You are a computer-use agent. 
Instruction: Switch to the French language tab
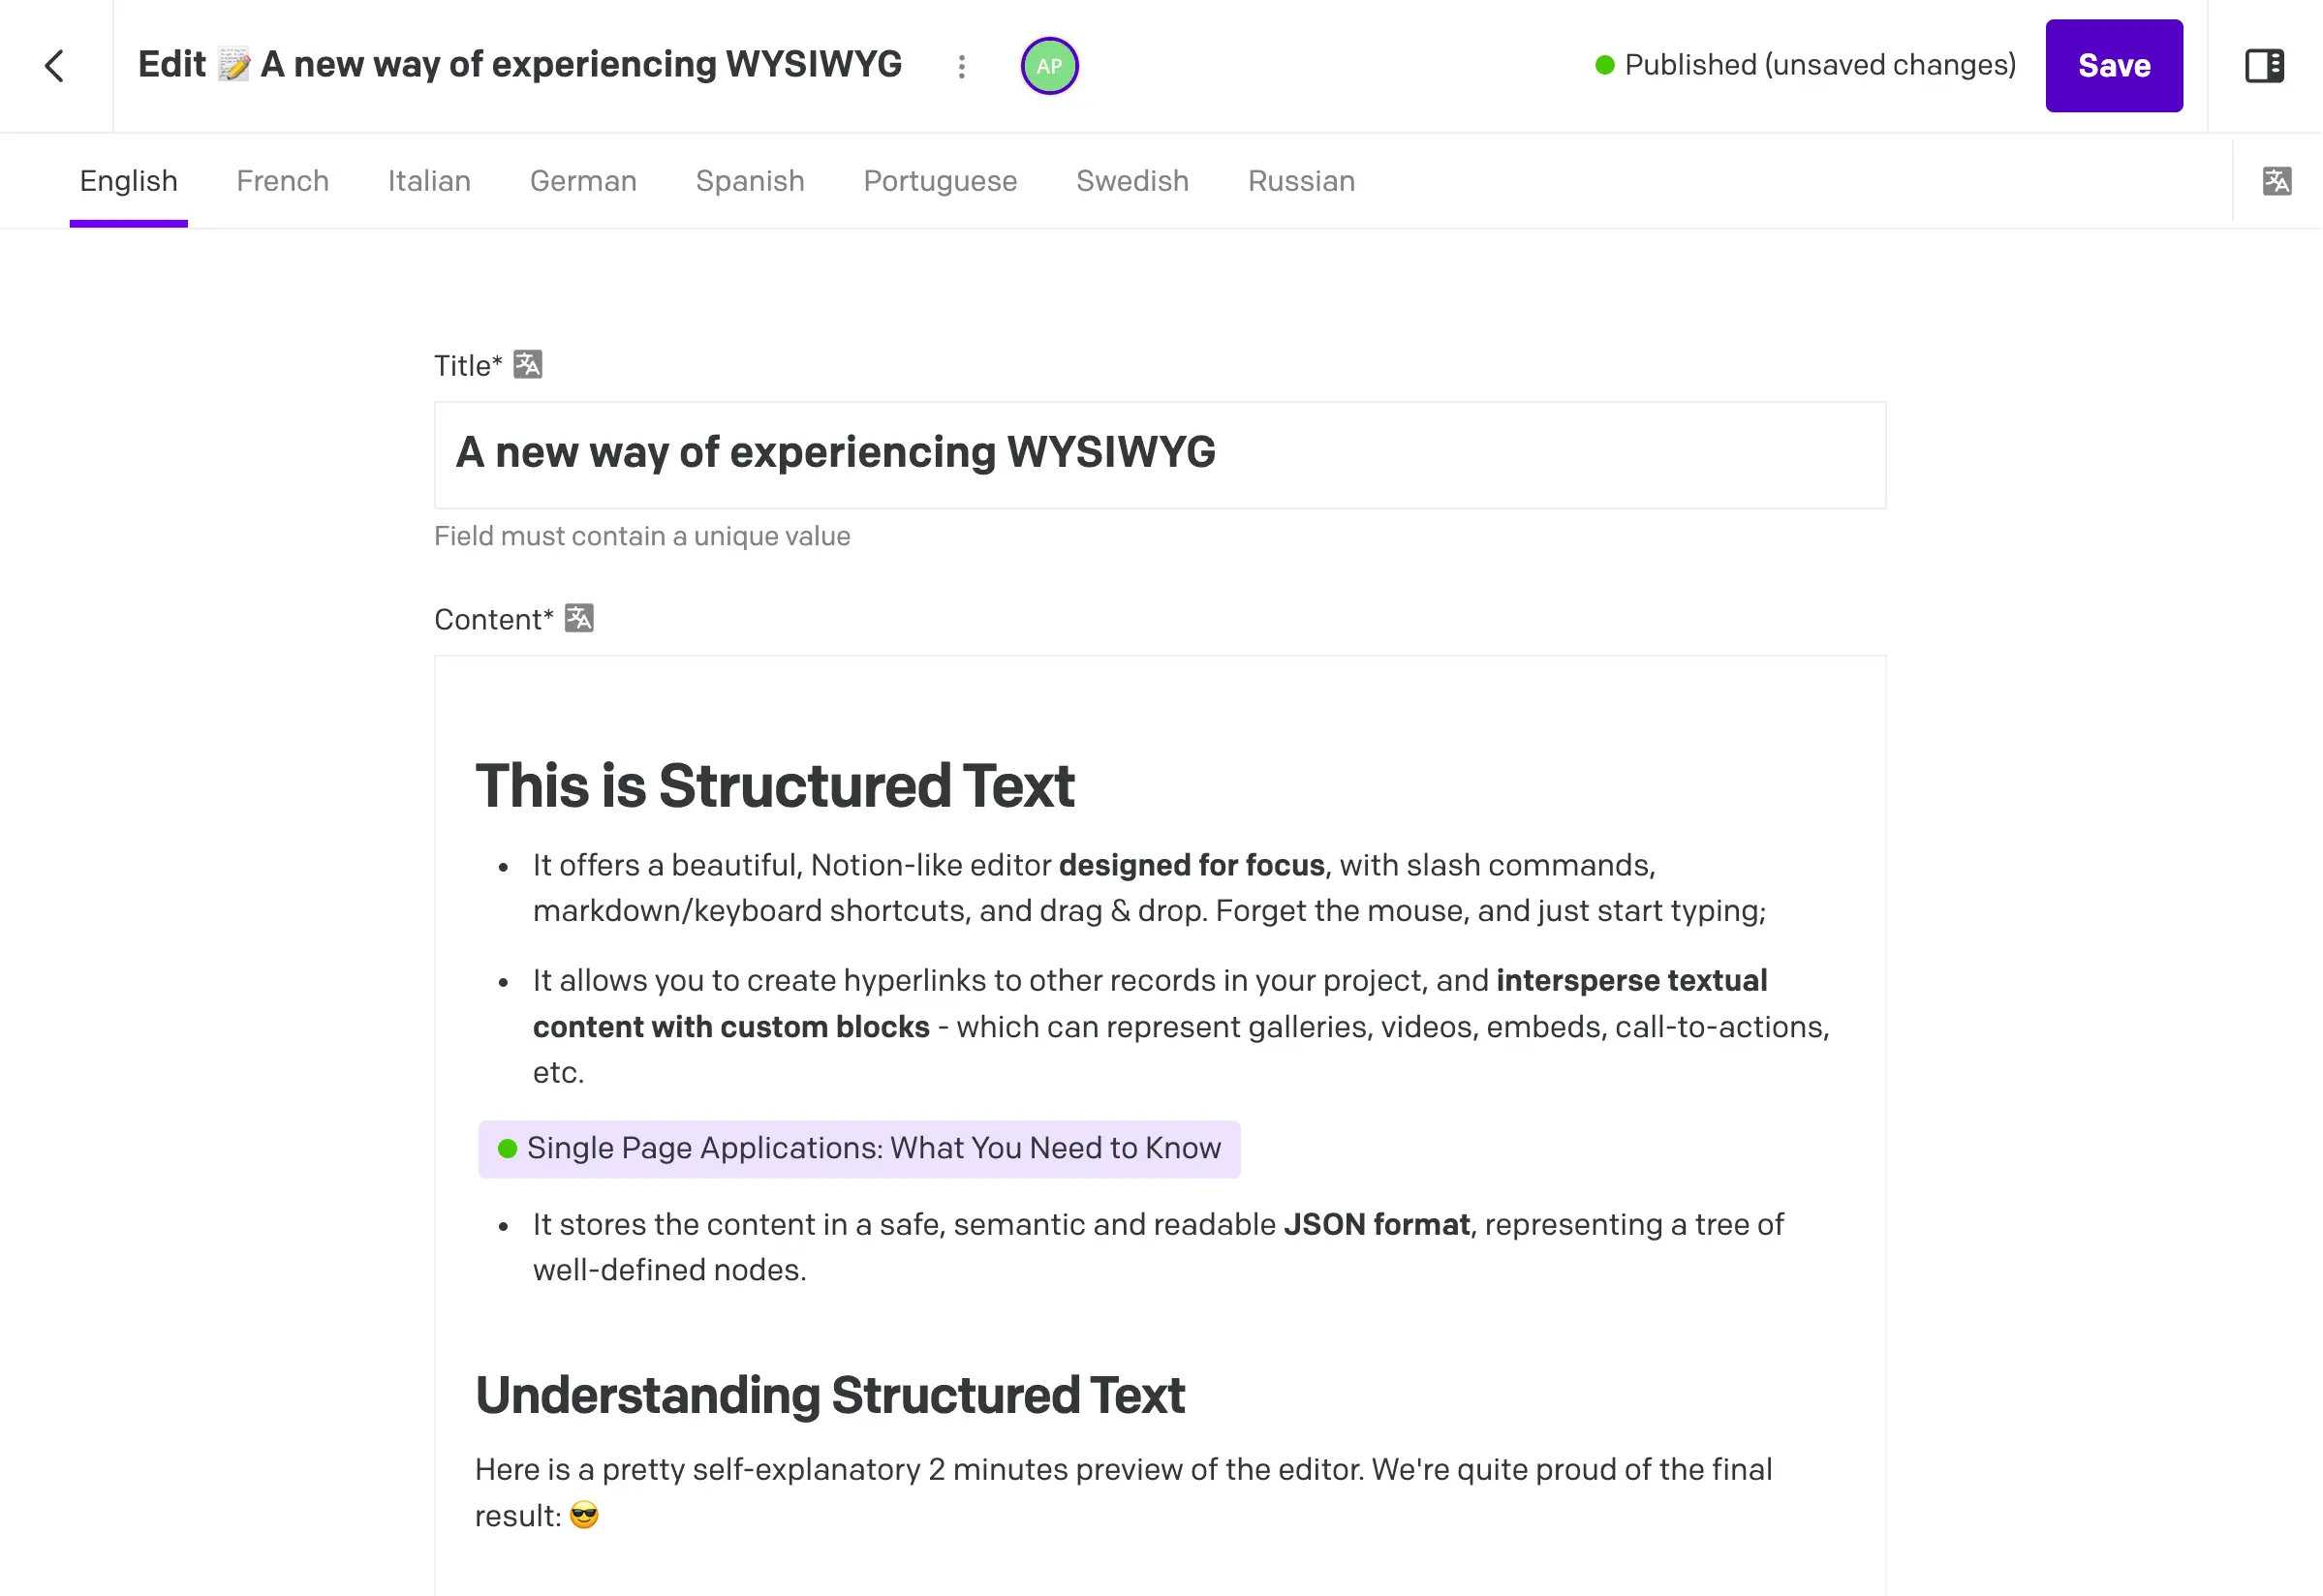283,180
